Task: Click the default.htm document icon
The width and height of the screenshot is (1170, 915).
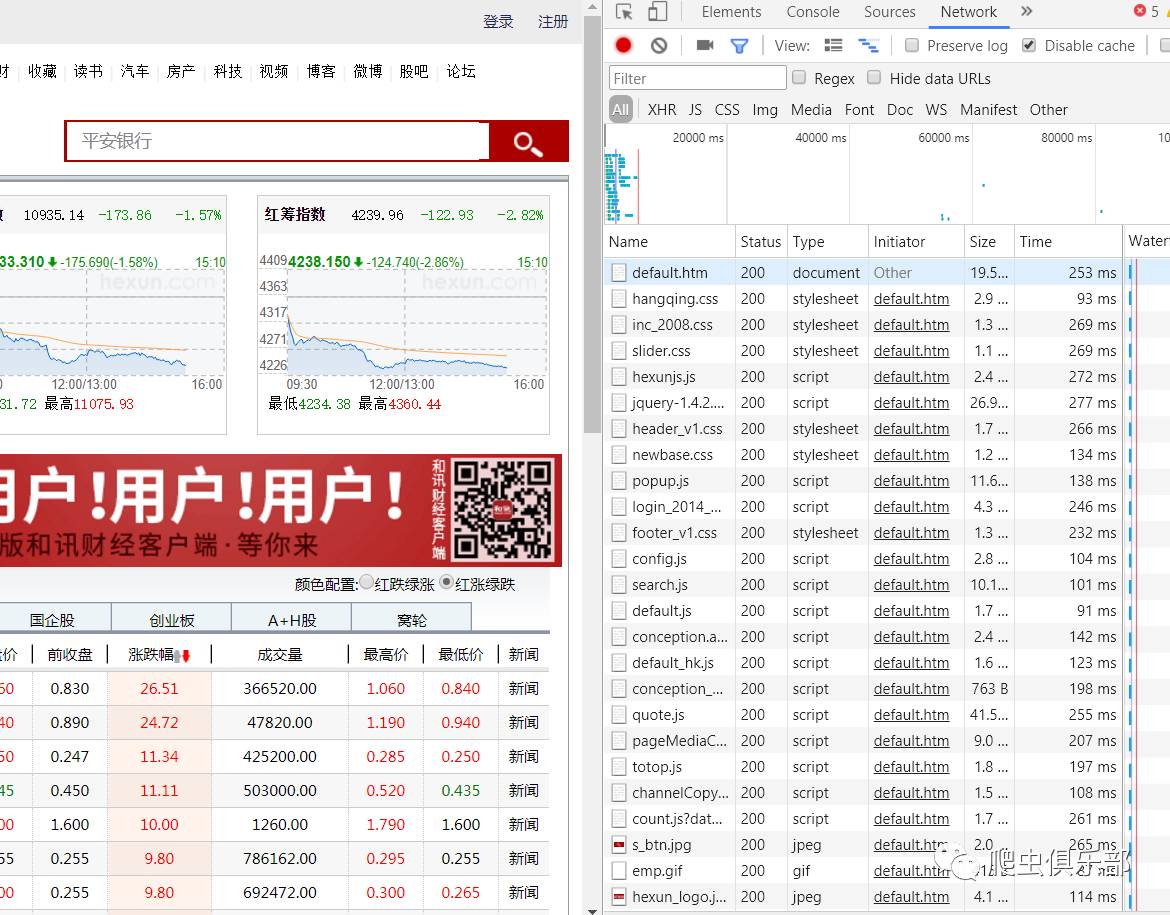Action: pyautogui.click(x=619, y=272)
